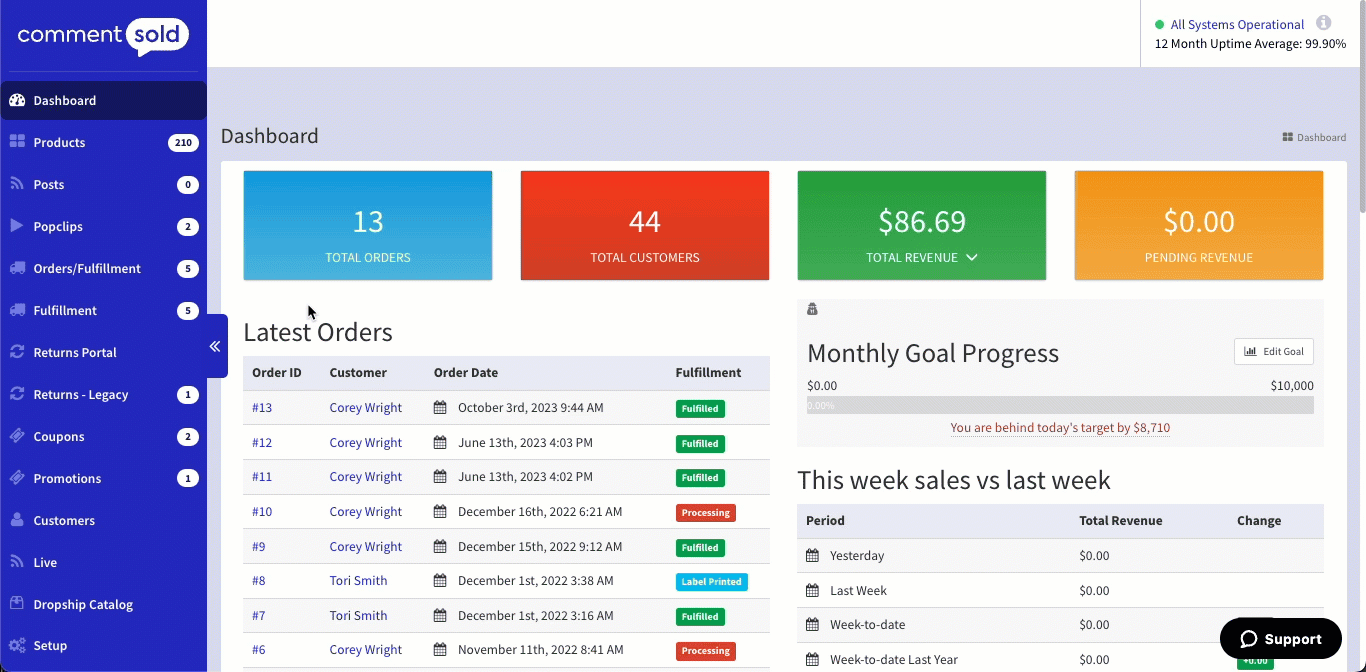Open the Orders/Fulfillment menu item
This screenshot has width=1366, height=672.
click(x=87, y=268)
